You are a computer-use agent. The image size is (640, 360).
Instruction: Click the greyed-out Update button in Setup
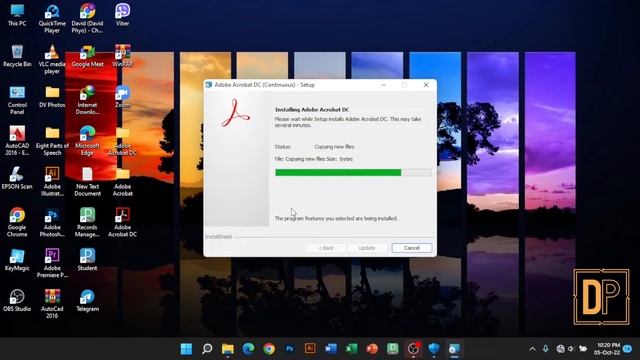pyautogui.click(x=367, y=248)
